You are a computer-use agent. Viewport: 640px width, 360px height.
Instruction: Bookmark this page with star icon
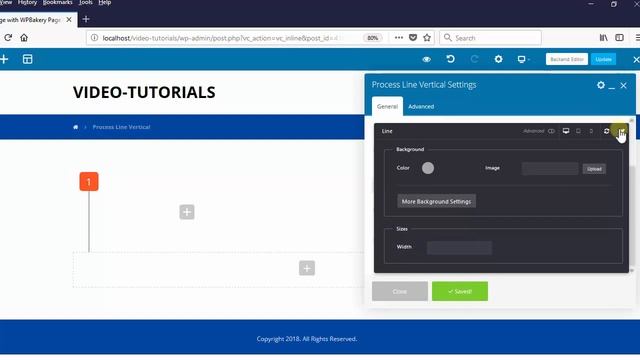(x=427, y=38)
